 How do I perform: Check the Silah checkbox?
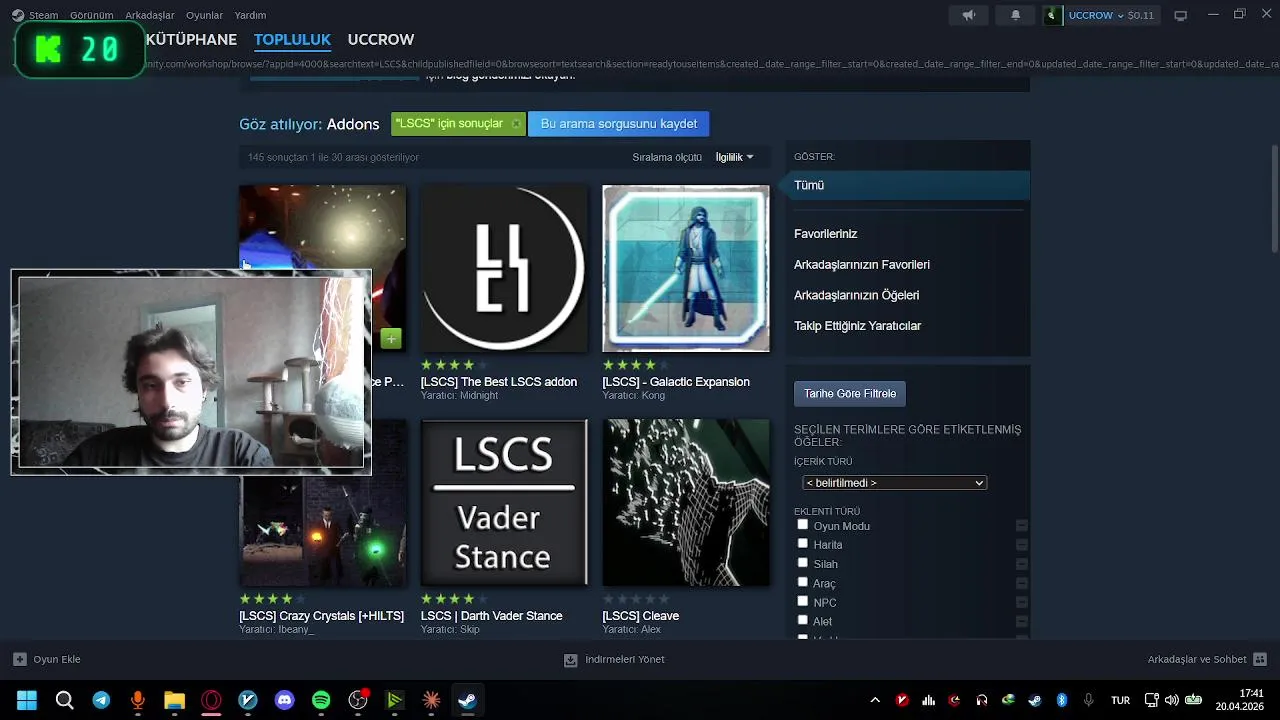(x=802, y=563)
